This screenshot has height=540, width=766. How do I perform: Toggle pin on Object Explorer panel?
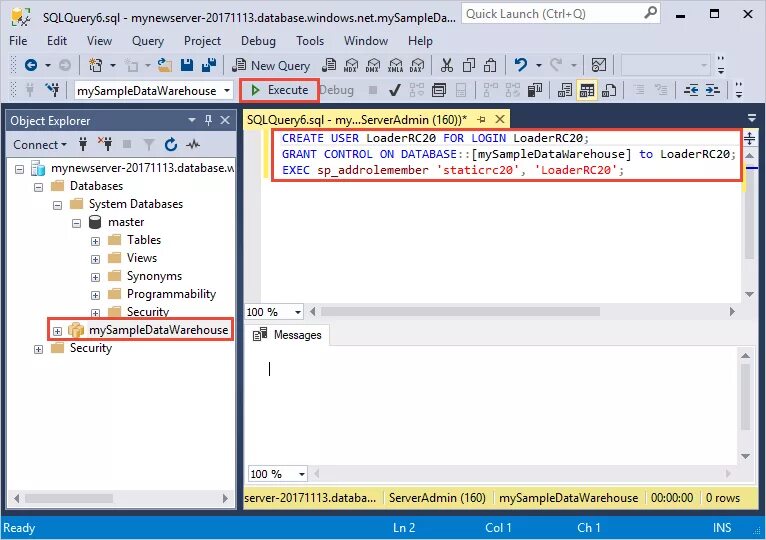[209, 120]
